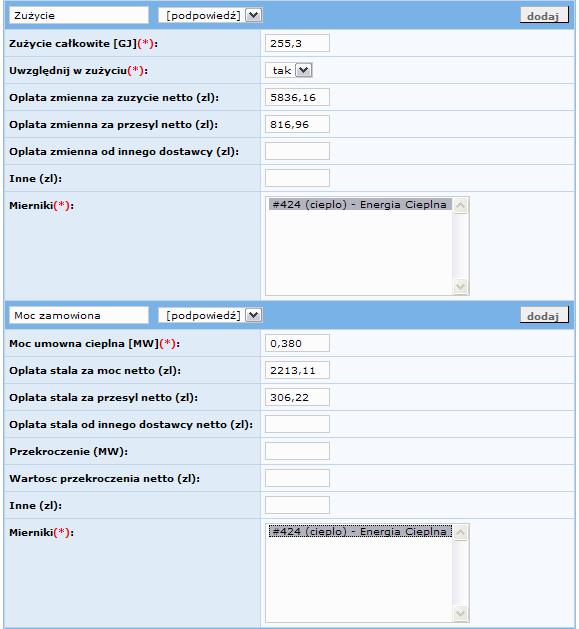Click Oplata stala od innego dostawcy netto field
Screen dimensions: 579x629
pos(297,424)
